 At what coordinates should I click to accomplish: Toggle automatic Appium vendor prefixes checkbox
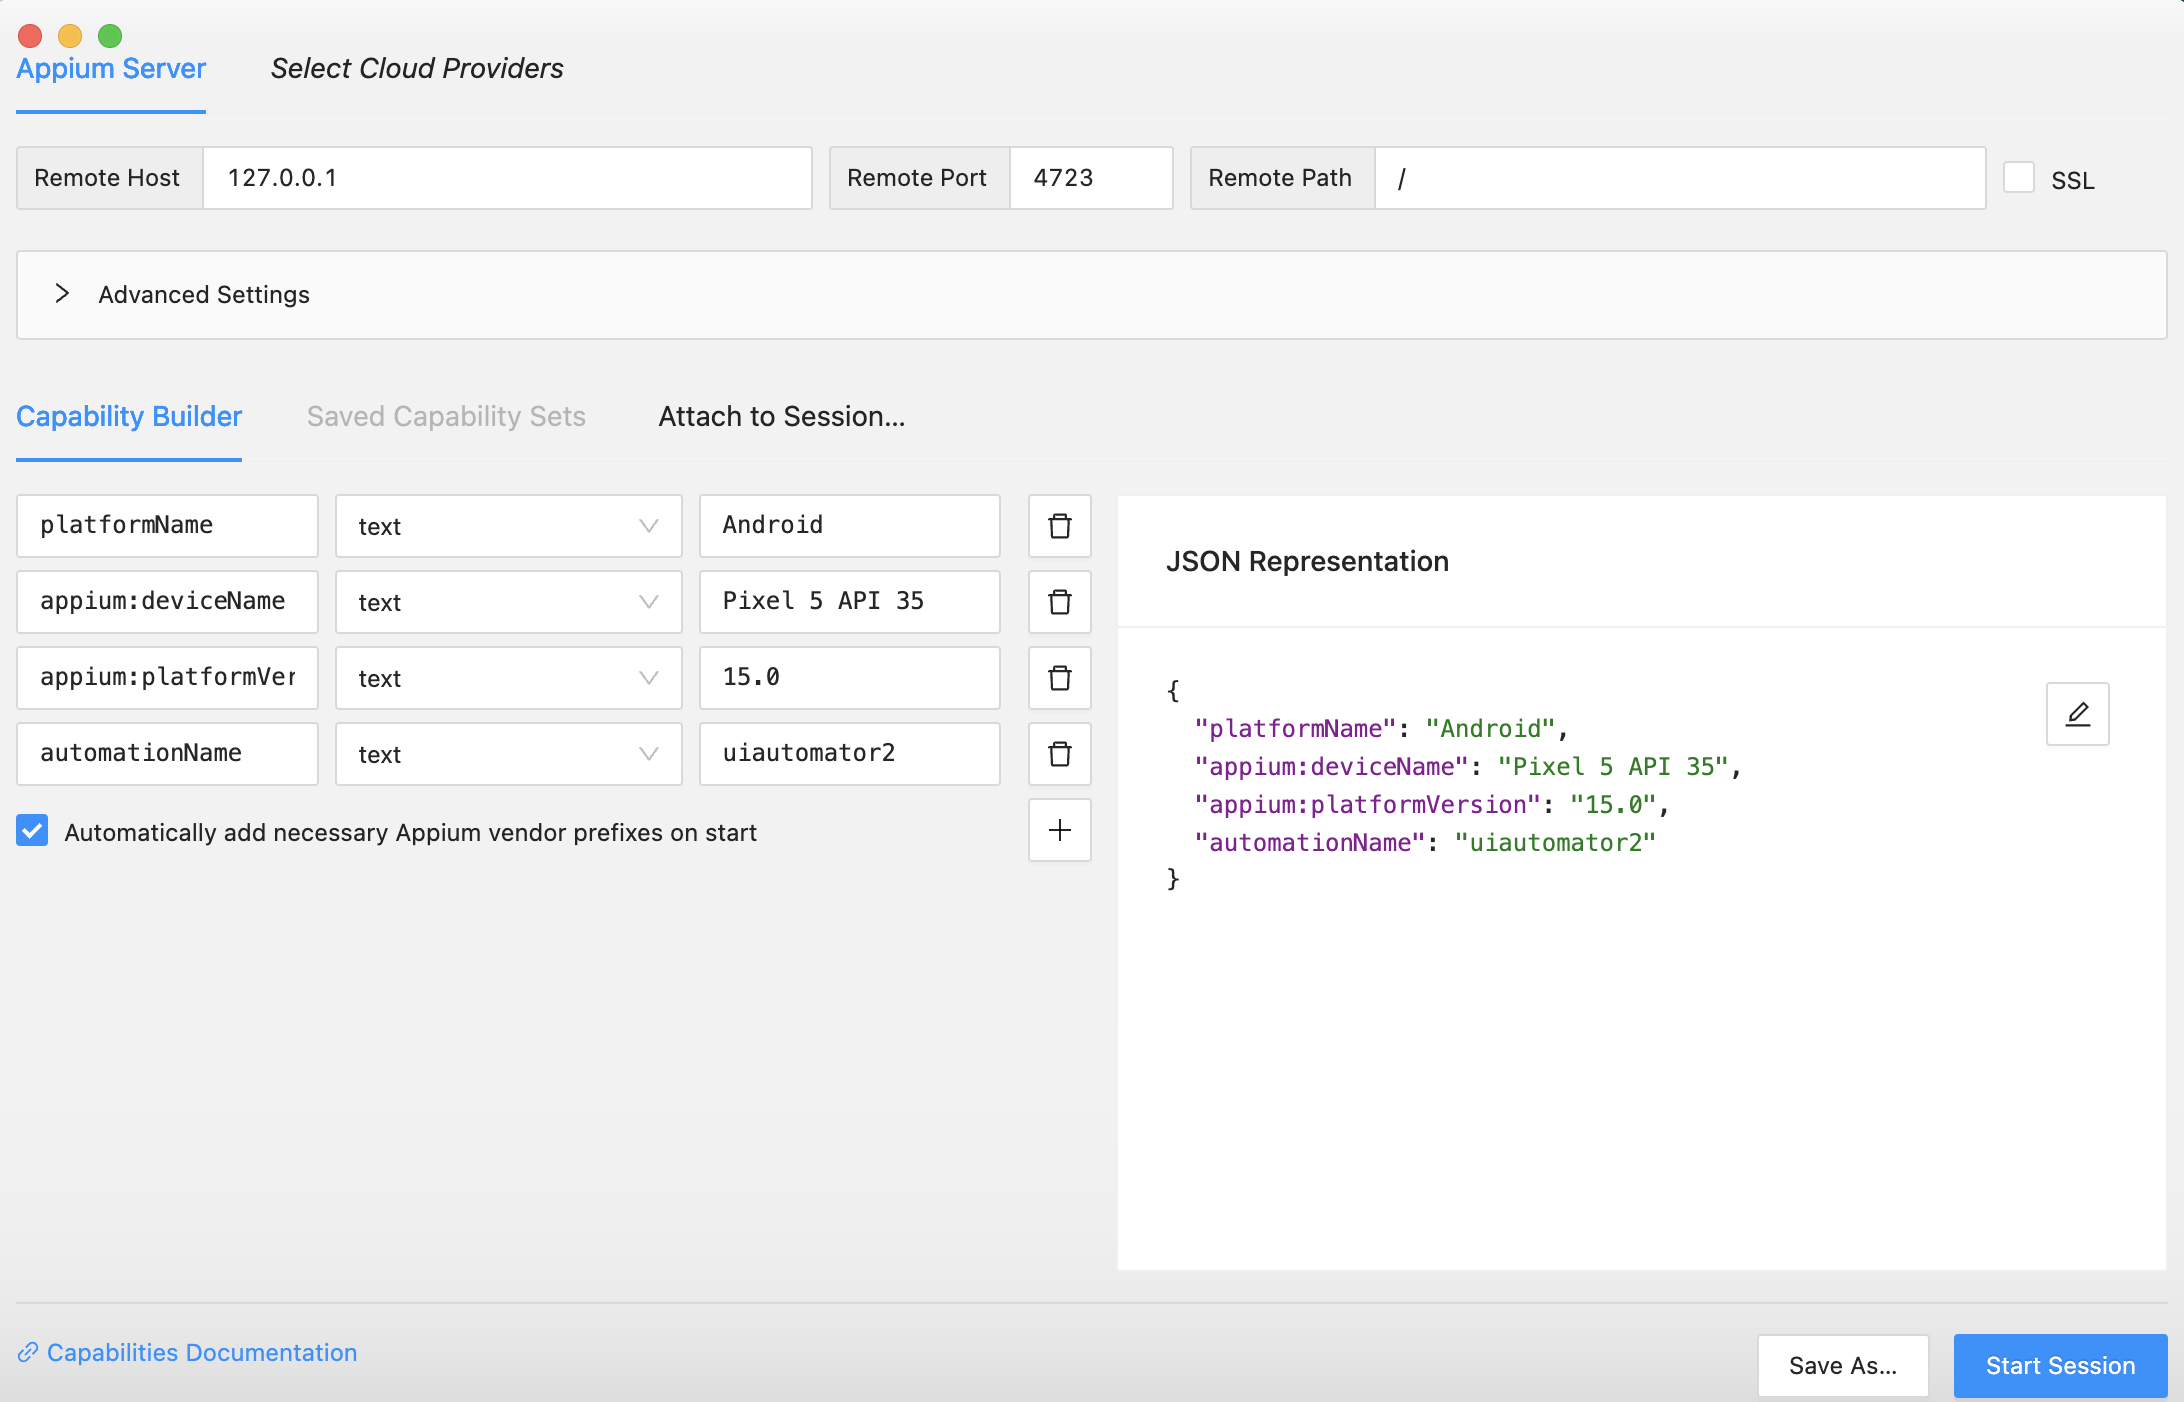pos(32,831)
